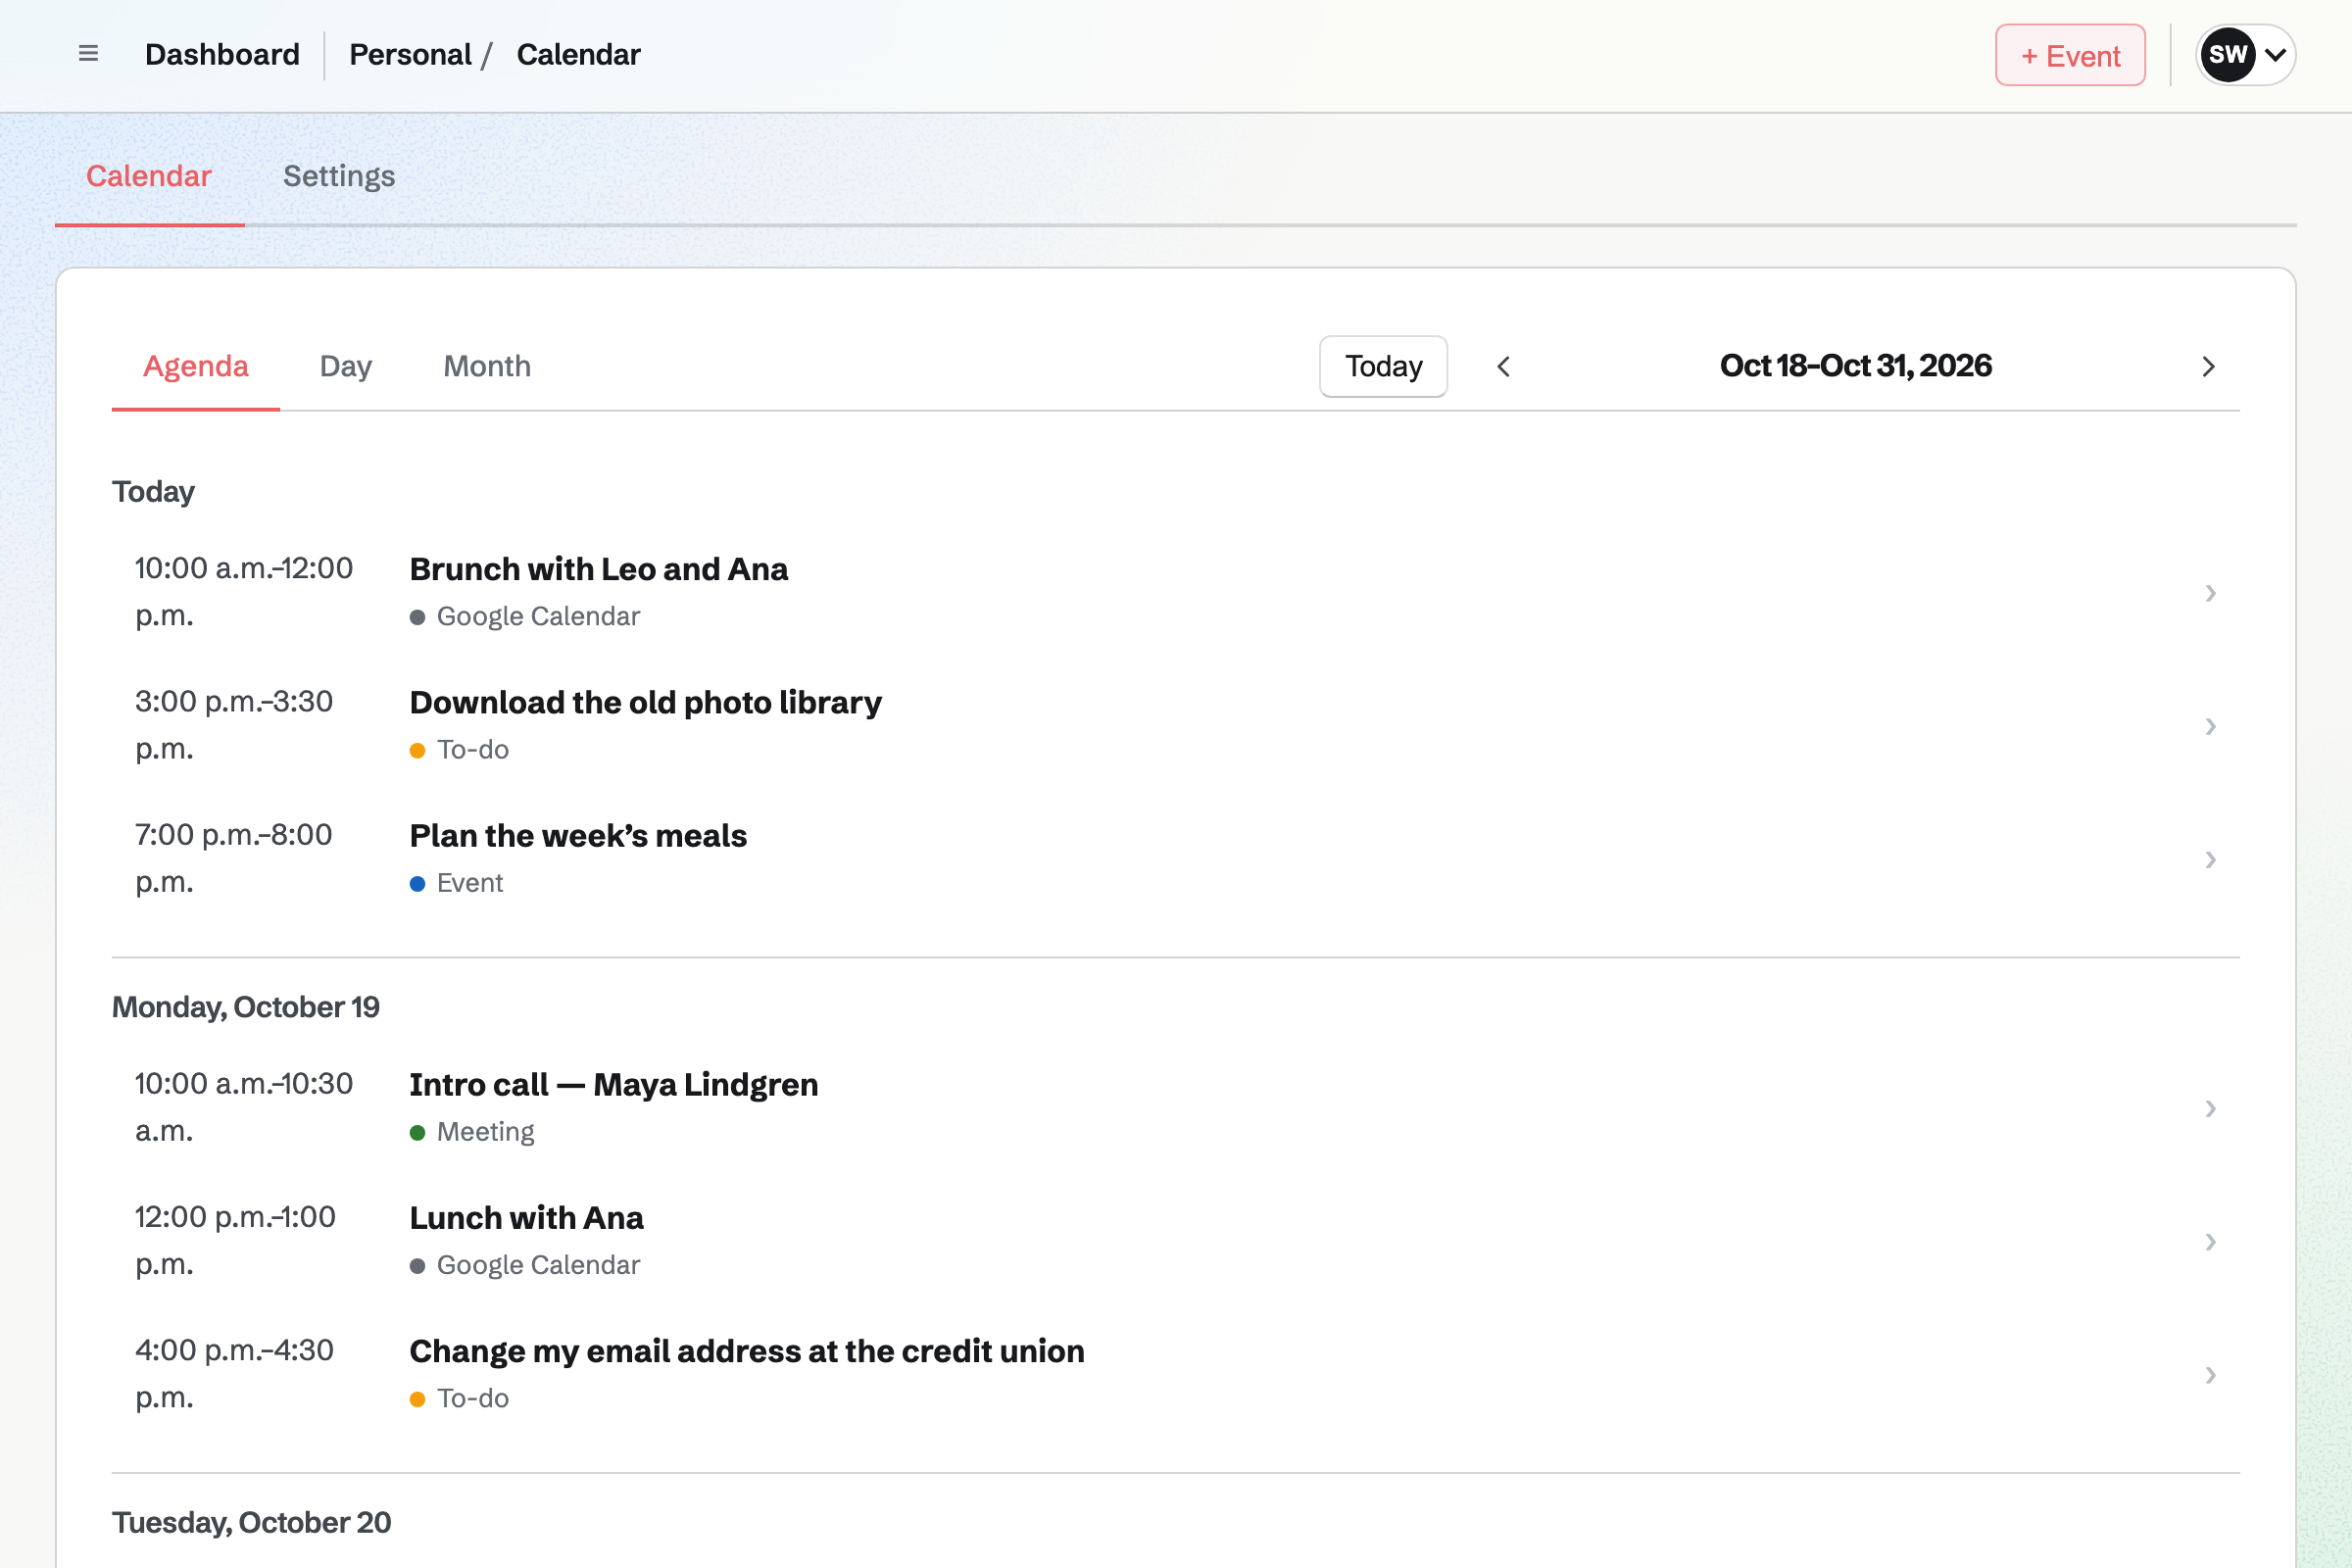The height and width of the screenshot is (1568, 2352).
Task: Expand Lunch with Ana chevron
Action: (x=2211, y=1242)
